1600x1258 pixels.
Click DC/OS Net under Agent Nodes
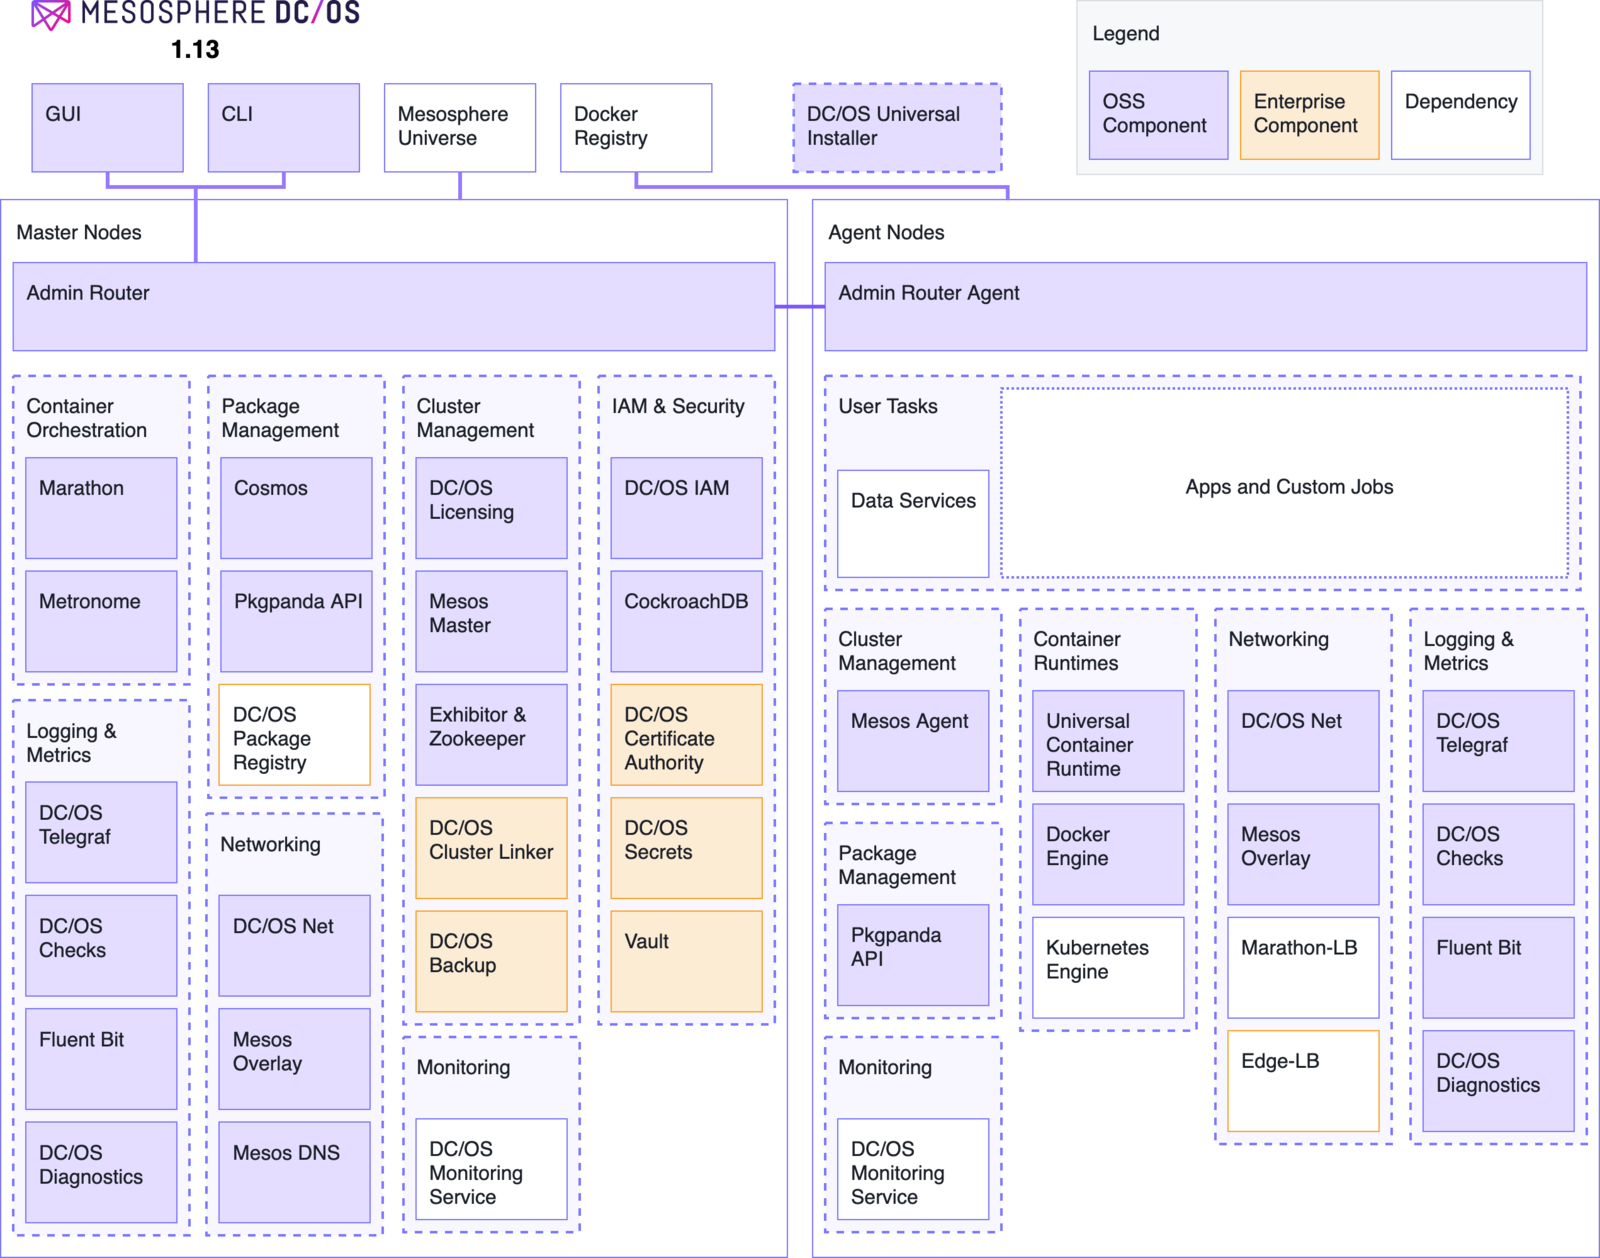pyautogui.click(x=1303, y=741)
